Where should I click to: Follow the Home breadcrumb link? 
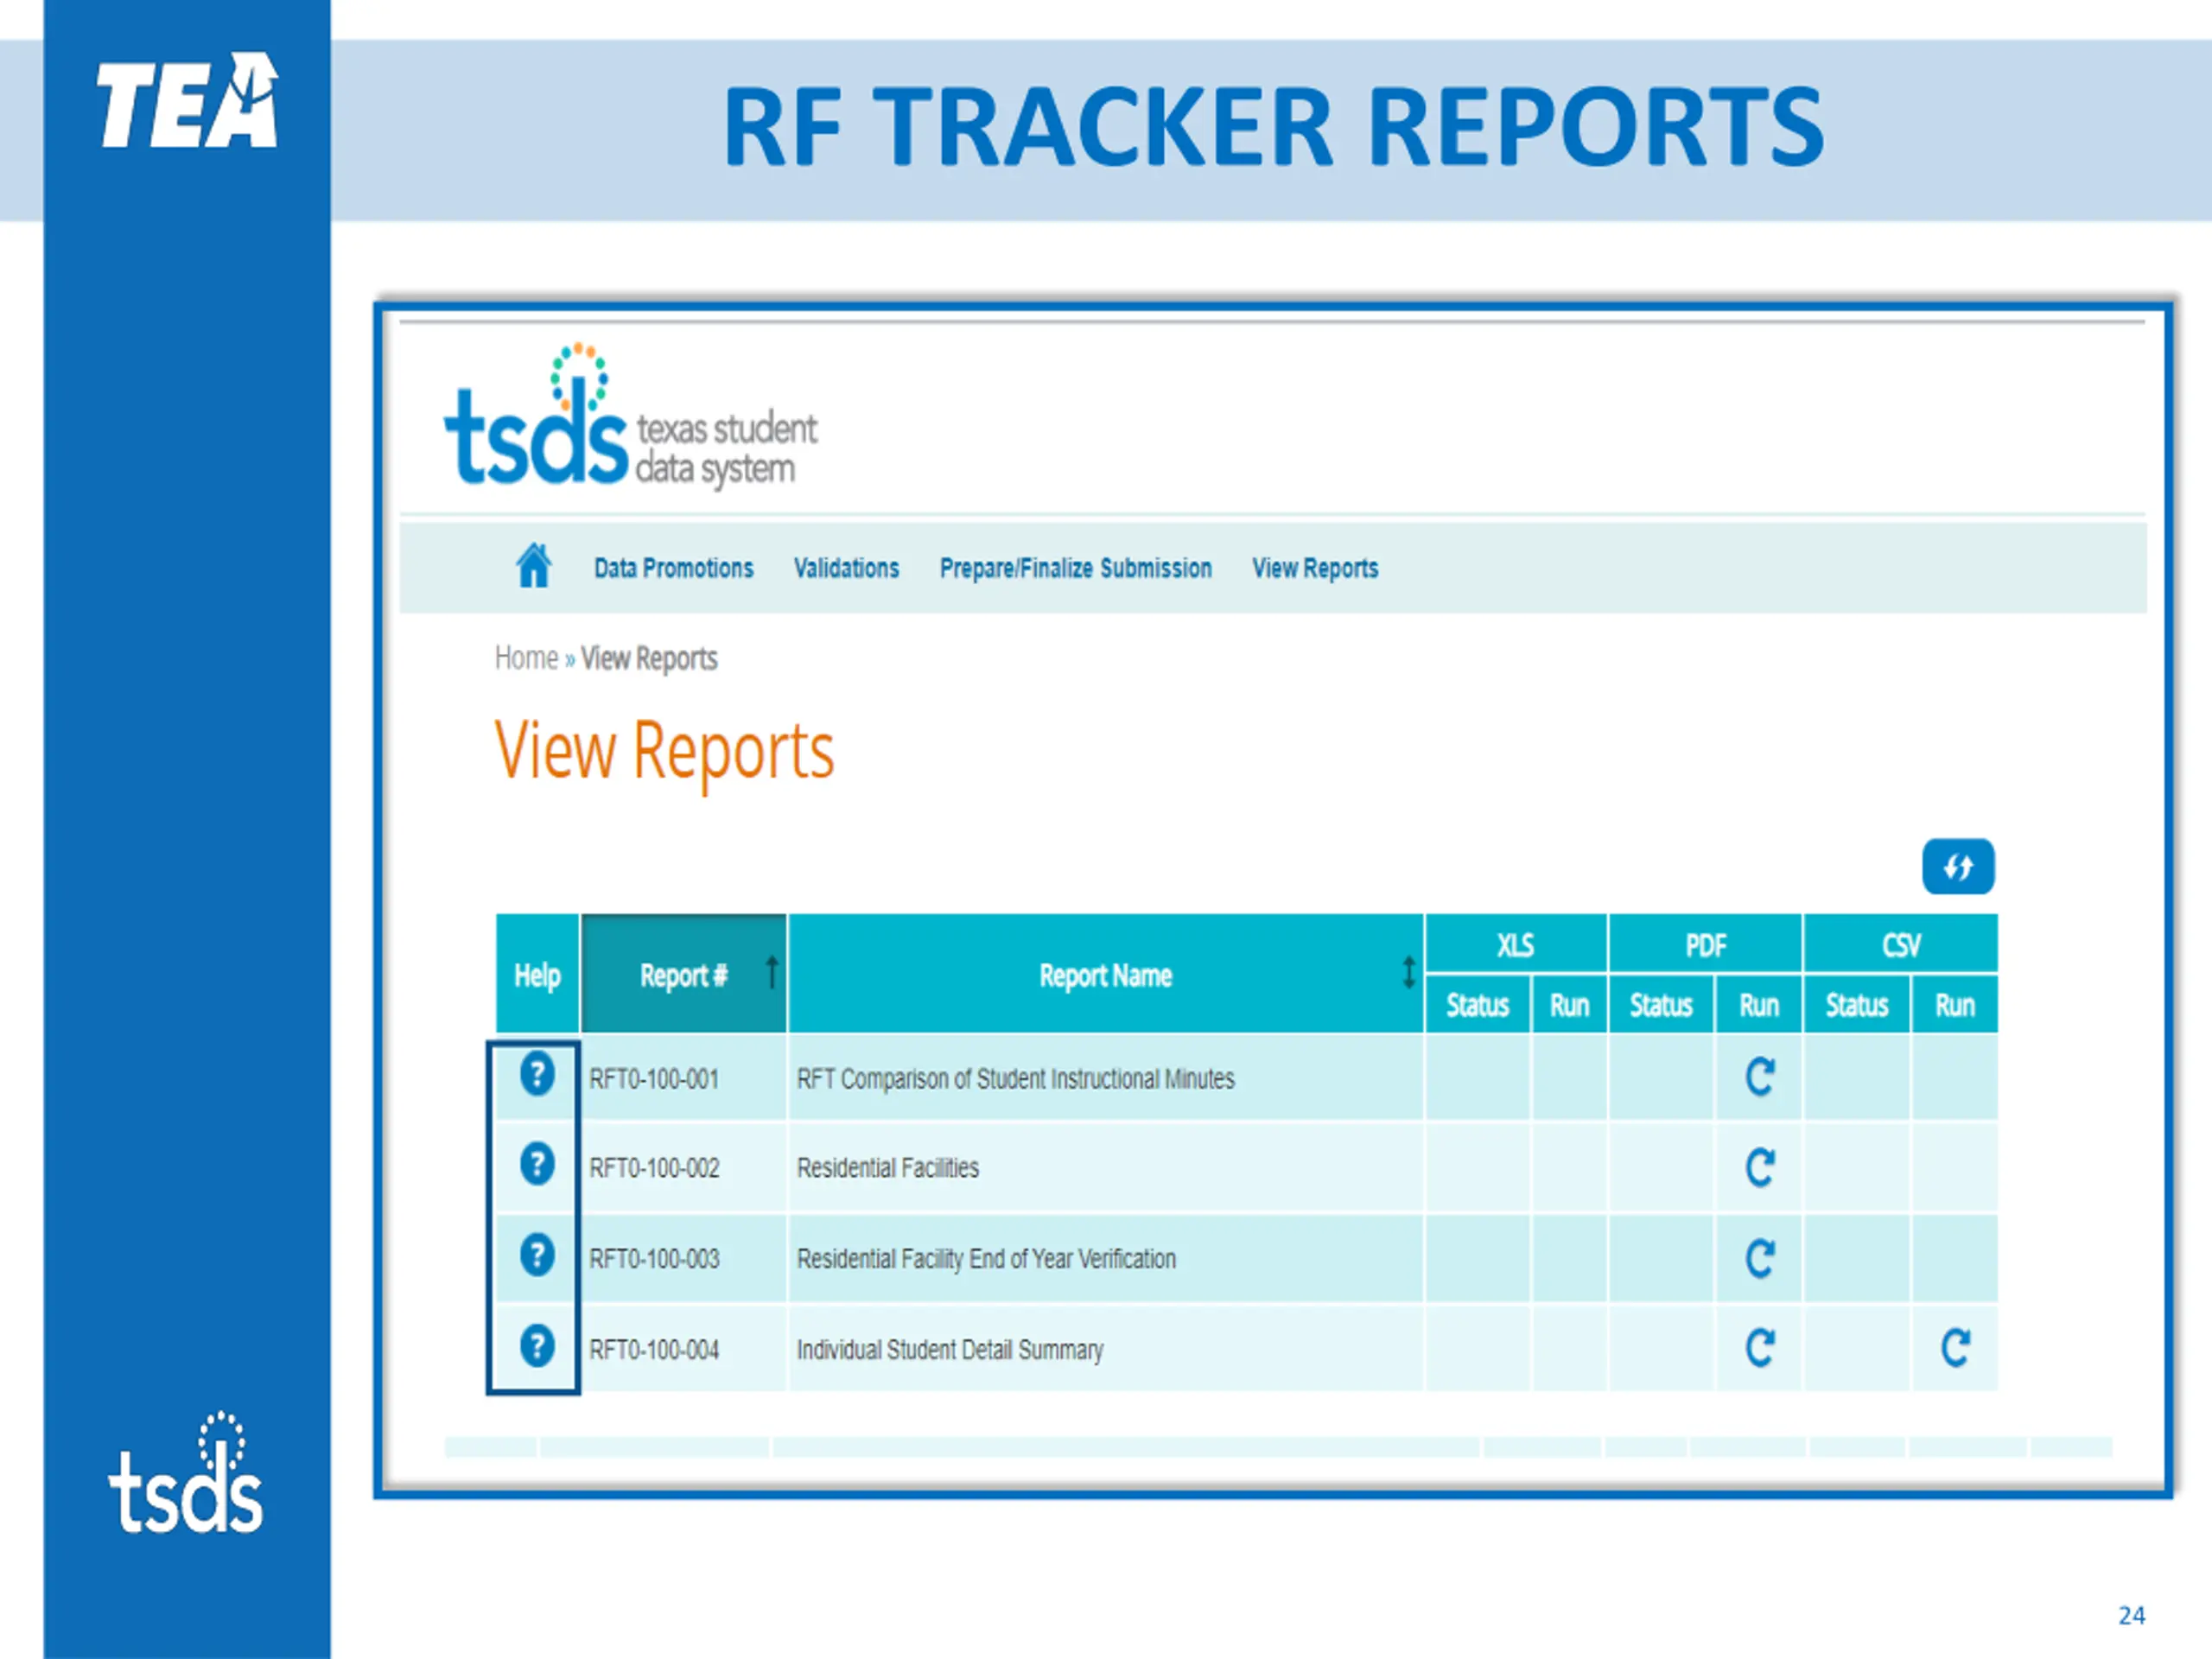tap(526, 657)
